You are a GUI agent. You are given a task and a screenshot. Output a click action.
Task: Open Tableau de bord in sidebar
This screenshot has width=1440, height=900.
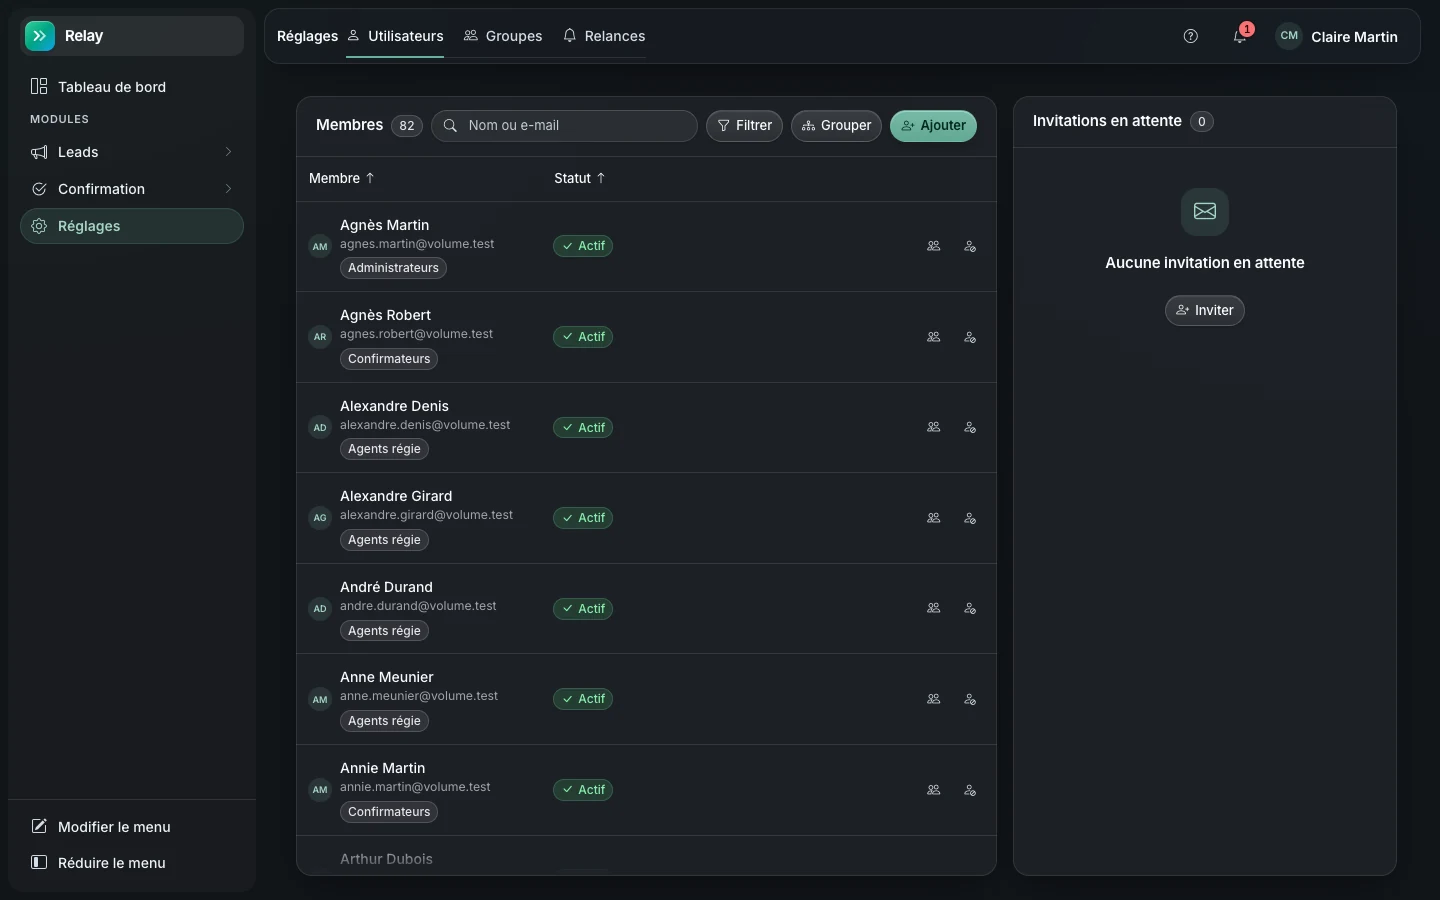pos(132,87)
